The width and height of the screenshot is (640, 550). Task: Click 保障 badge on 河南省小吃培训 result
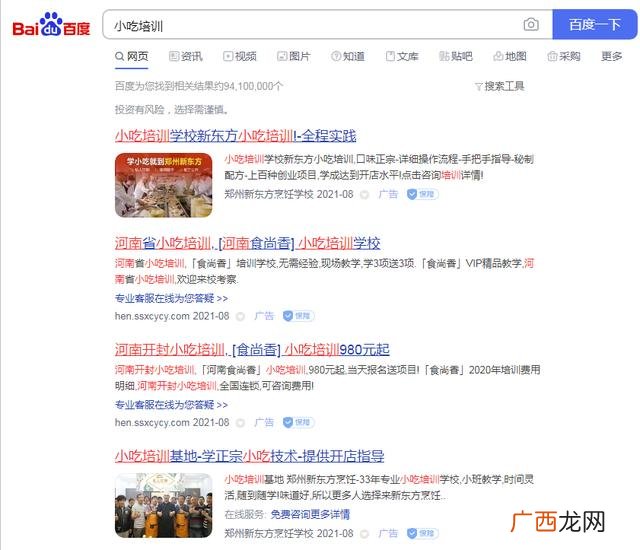tap(298, 316)
